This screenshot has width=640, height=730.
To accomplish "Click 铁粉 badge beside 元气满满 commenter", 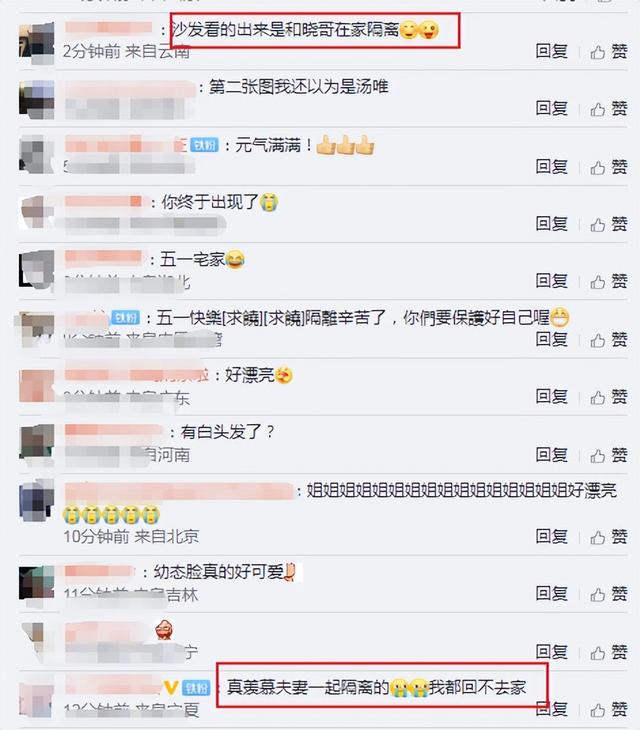I will pyautogui.click(x=204, y=145).
